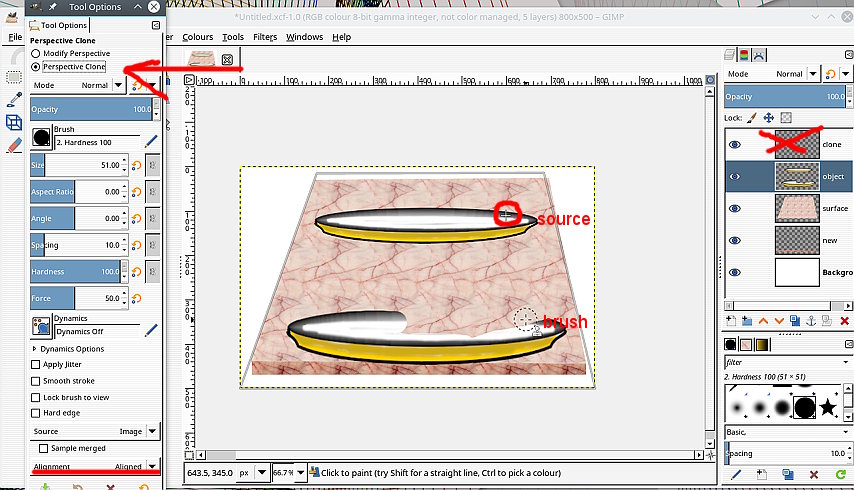Delete the selected layer

tap(844, 321)
